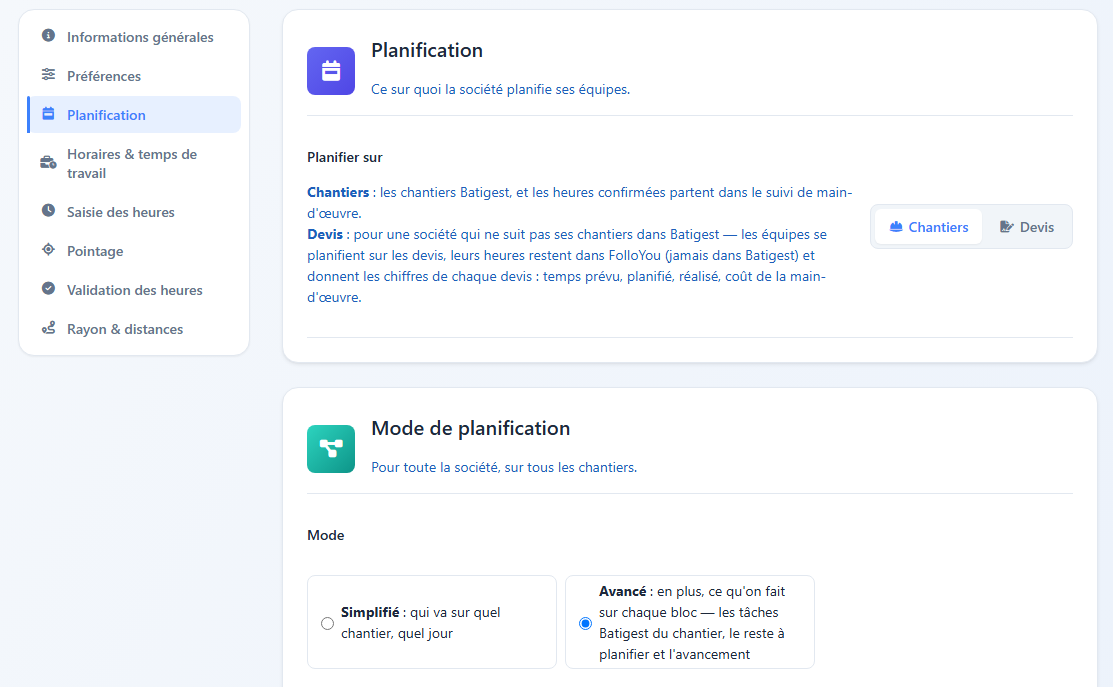The width and height of the screenshot is (1113, 687).
Task: Open Informations générales settings section
Action: pyautogui.click(x=134, y=37)
